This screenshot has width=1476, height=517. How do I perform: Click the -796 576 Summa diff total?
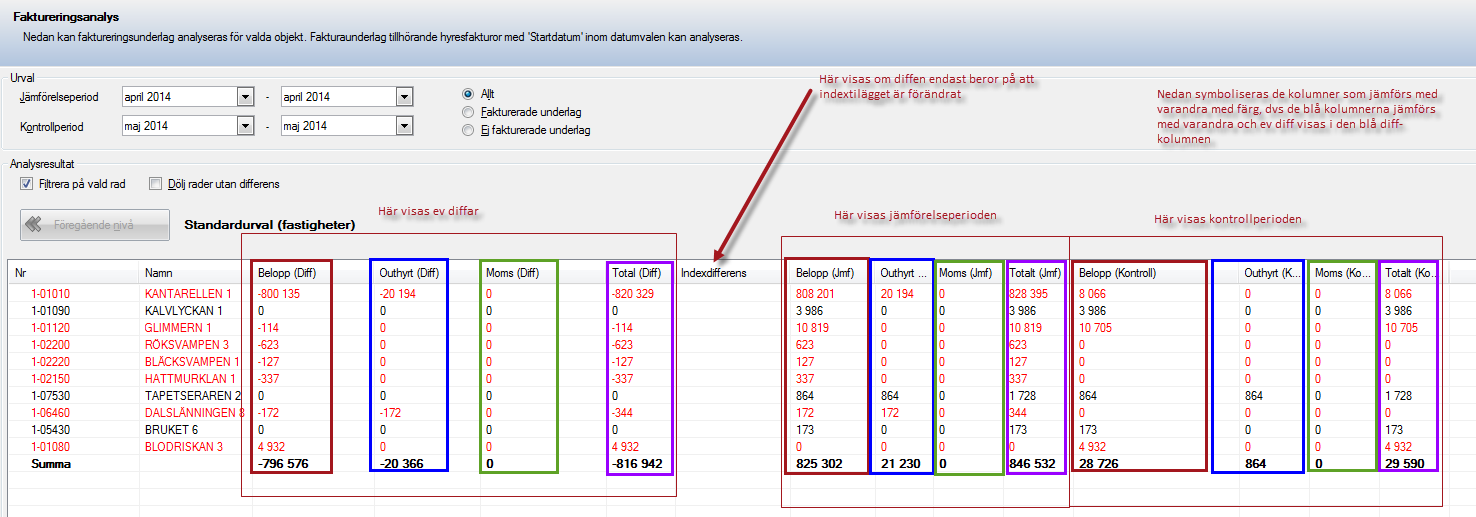click(x=283, y=464)
